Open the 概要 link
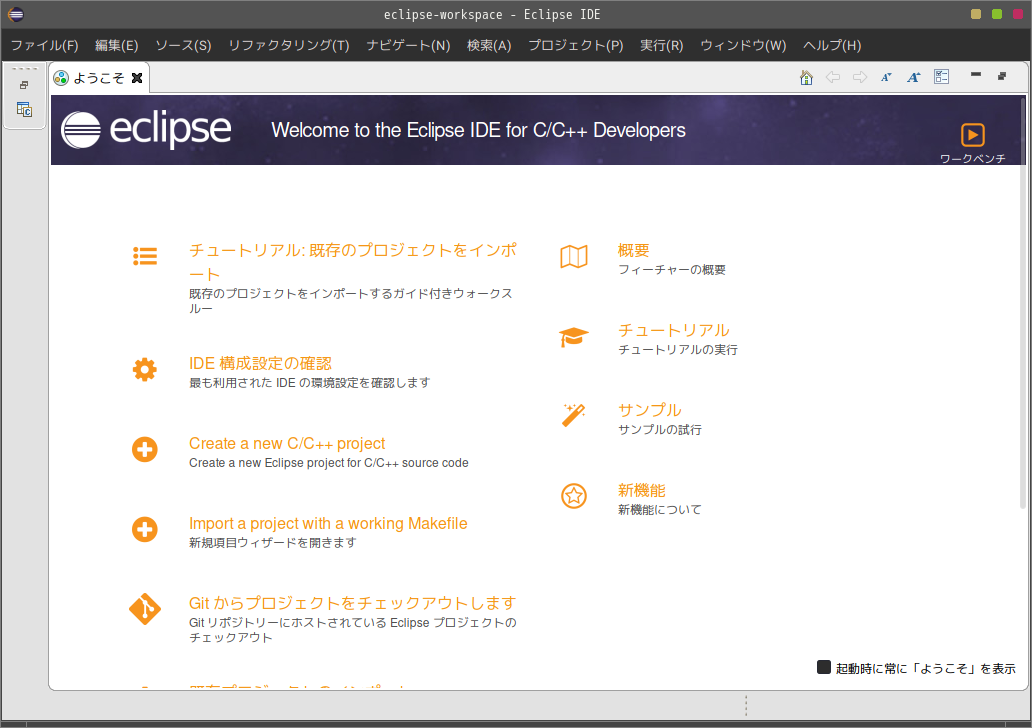 (x=633, y=250)
